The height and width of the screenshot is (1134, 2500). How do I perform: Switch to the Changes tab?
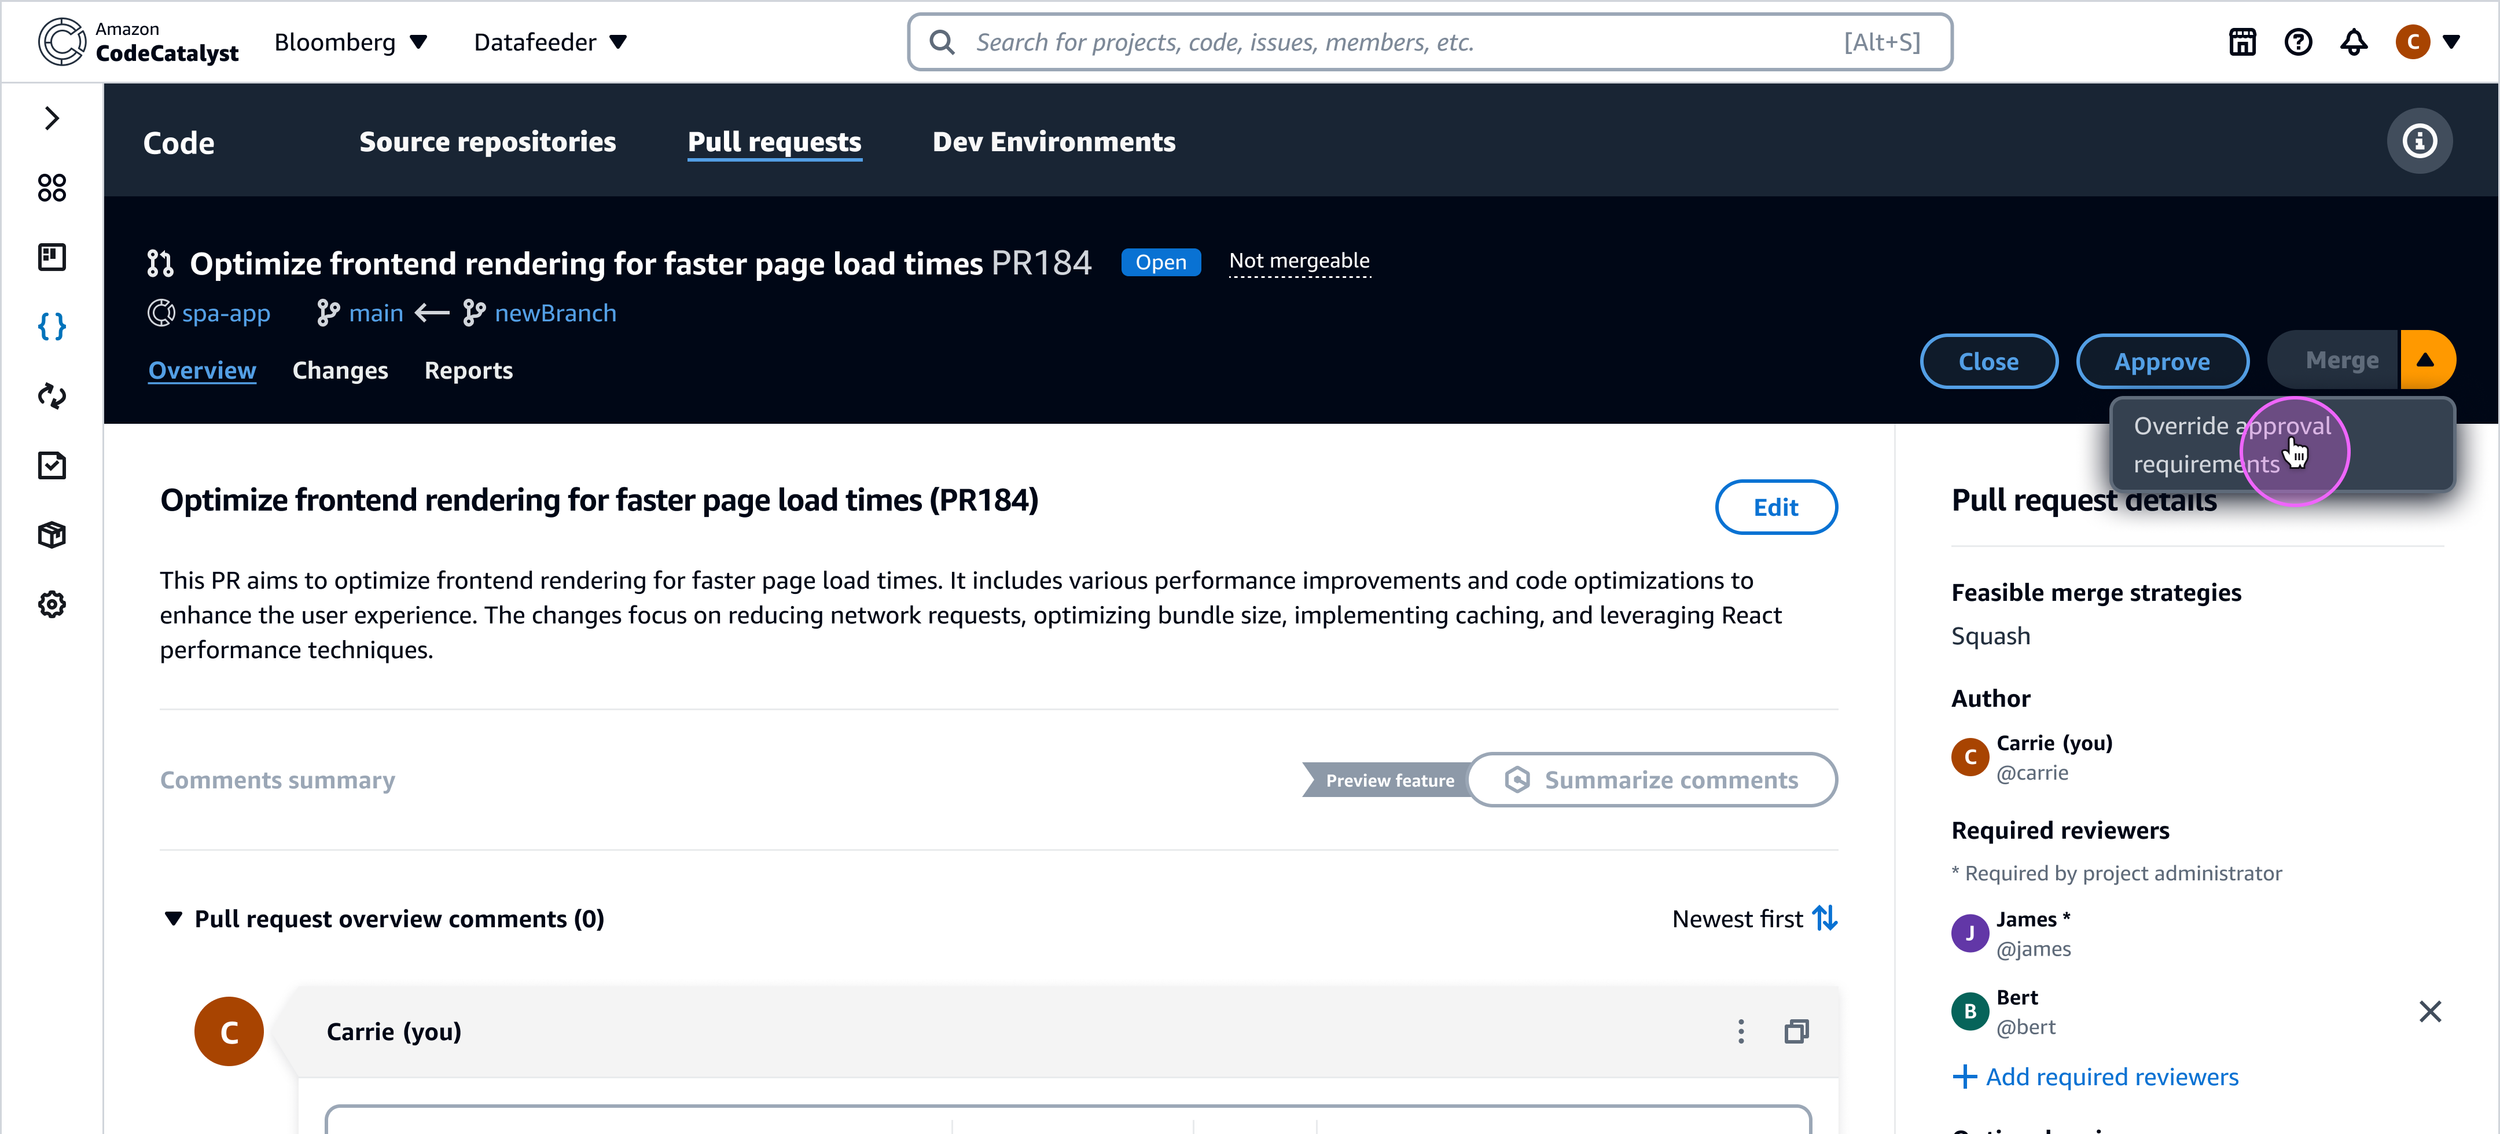[x=340, y=370]
